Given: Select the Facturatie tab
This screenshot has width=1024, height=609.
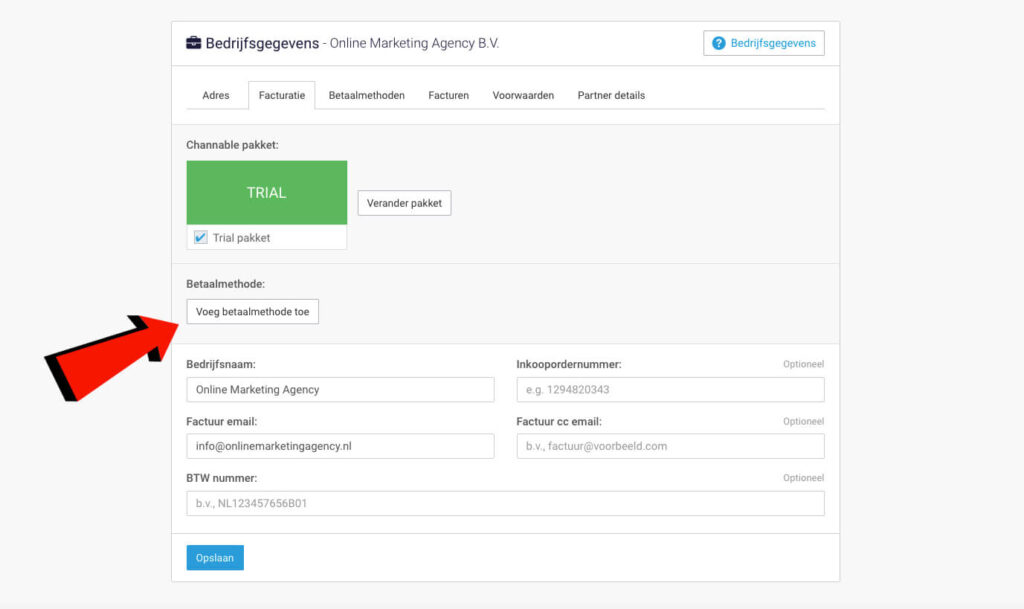Looking at the screenshot, I should [282, 96].
